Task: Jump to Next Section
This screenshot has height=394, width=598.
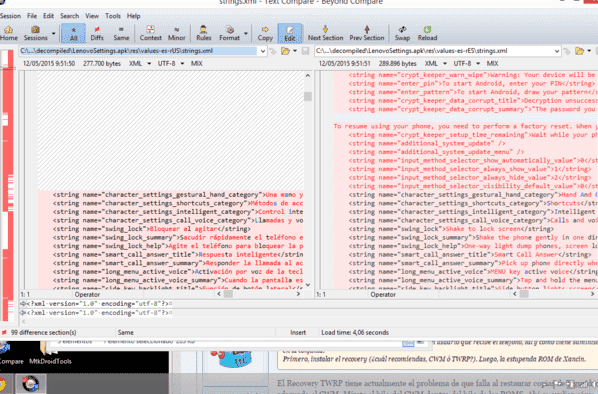Action: click(x=325, y=34)
